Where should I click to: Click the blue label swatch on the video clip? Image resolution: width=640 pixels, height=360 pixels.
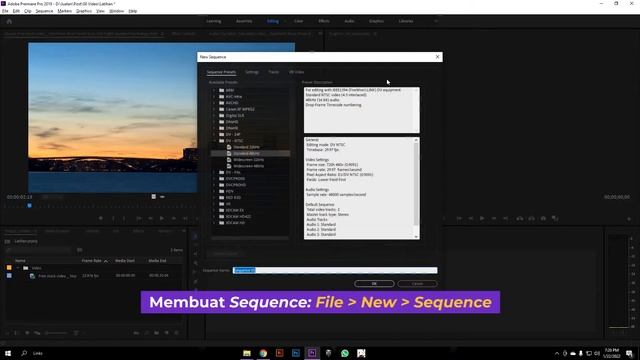(x=9, y=276)
